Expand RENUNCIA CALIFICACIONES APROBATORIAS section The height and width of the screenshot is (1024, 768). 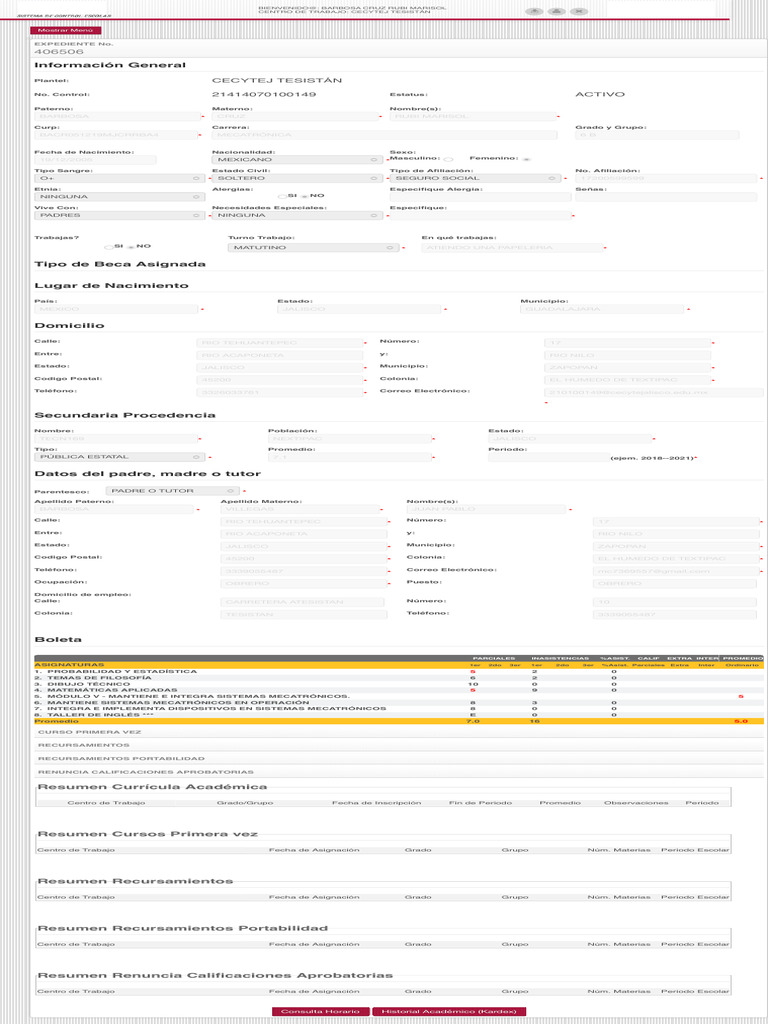click(x=398, y=772)
